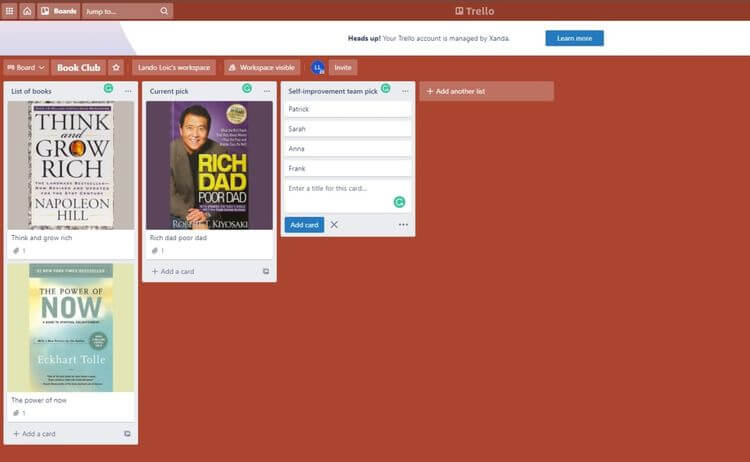Open the List of books list actions menu
750x462 pixels.
[128, 91]
